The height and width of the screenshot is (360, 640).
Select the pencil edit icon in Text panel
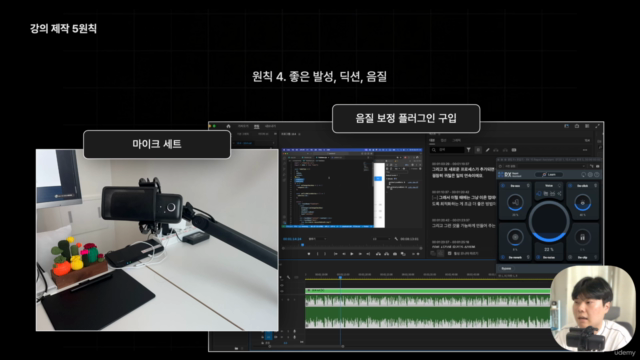click(x=487, y=150)
